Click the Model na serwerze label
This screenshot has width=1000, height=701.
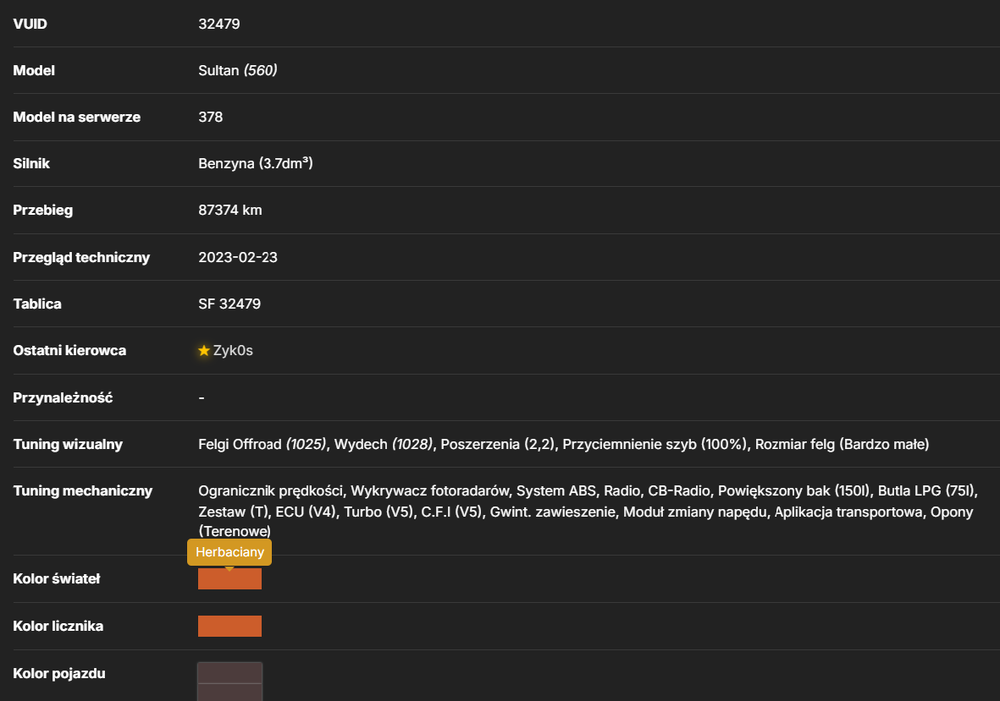click(77, 117)
